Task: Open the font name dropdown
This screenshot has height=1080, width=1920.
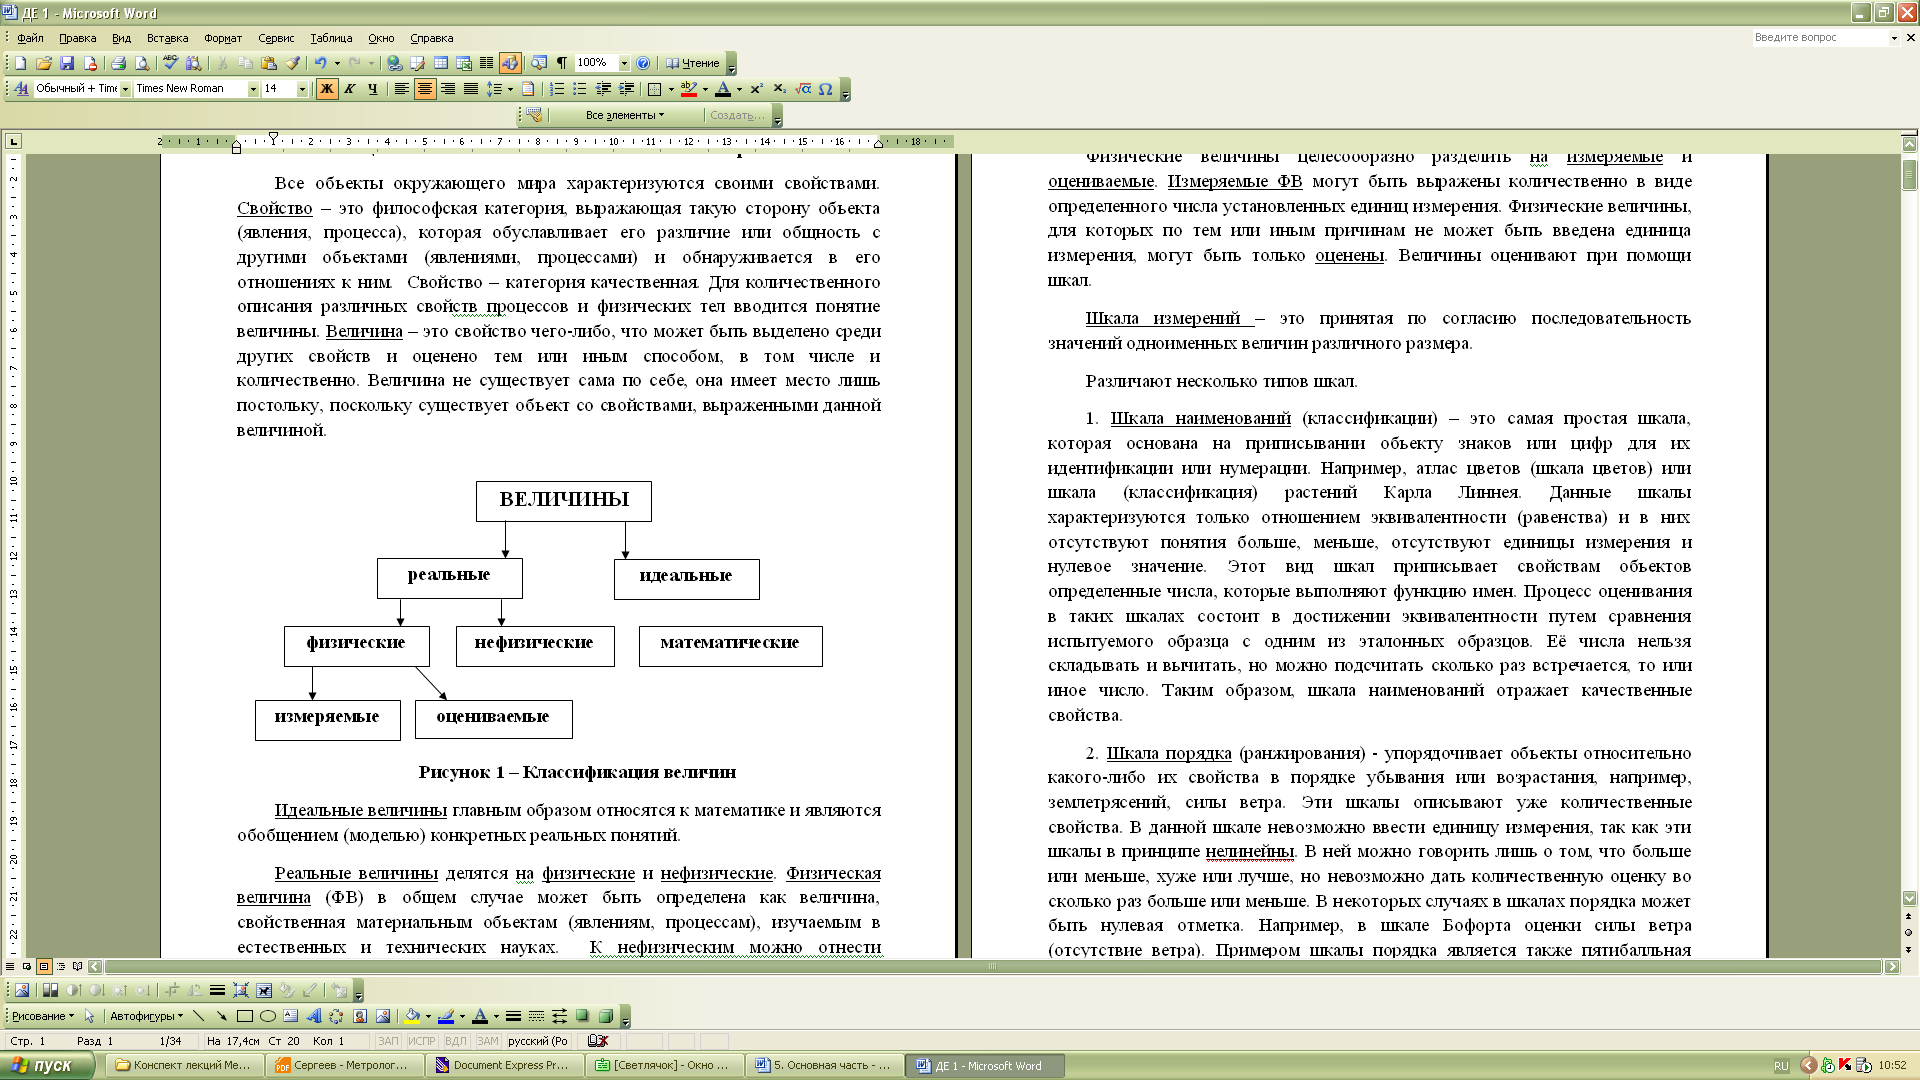Action: pyautogui.click(x=253, y=89)
